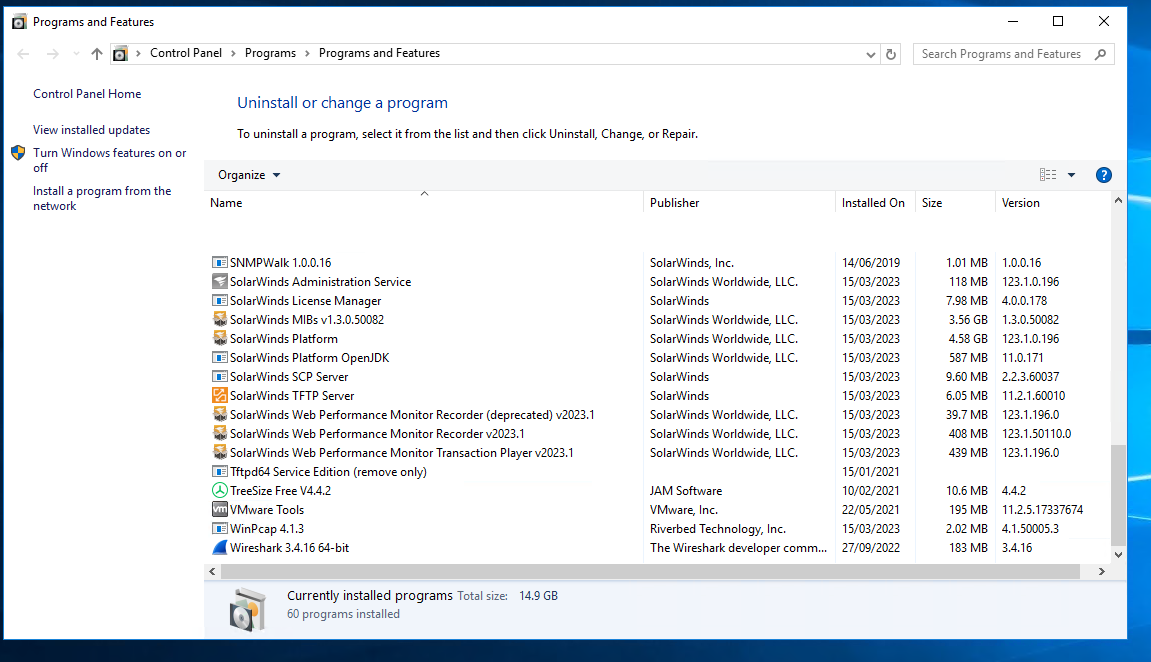This screenshot has width=1151, height=662.
Task: Click the back navigation arrow
Action: point(23,54)
